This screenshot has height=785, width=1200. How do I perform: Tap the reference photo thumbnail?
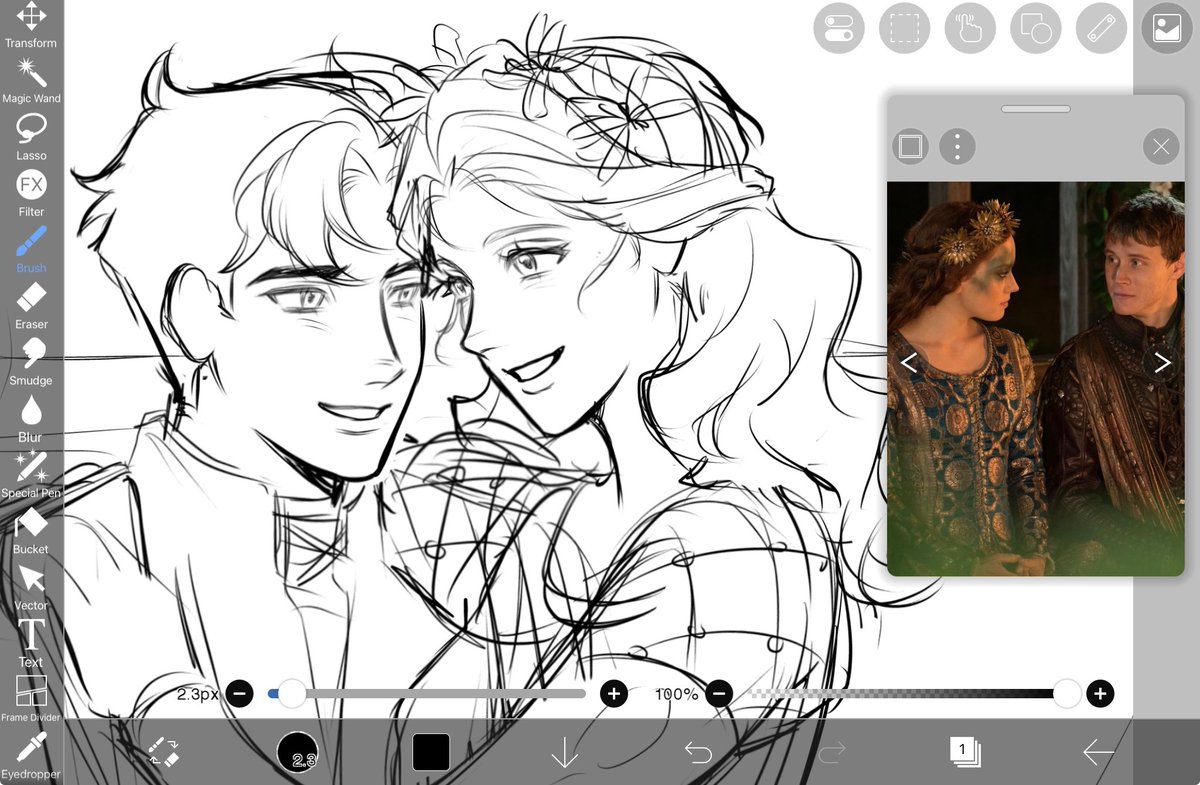[x=1035, y=378]
